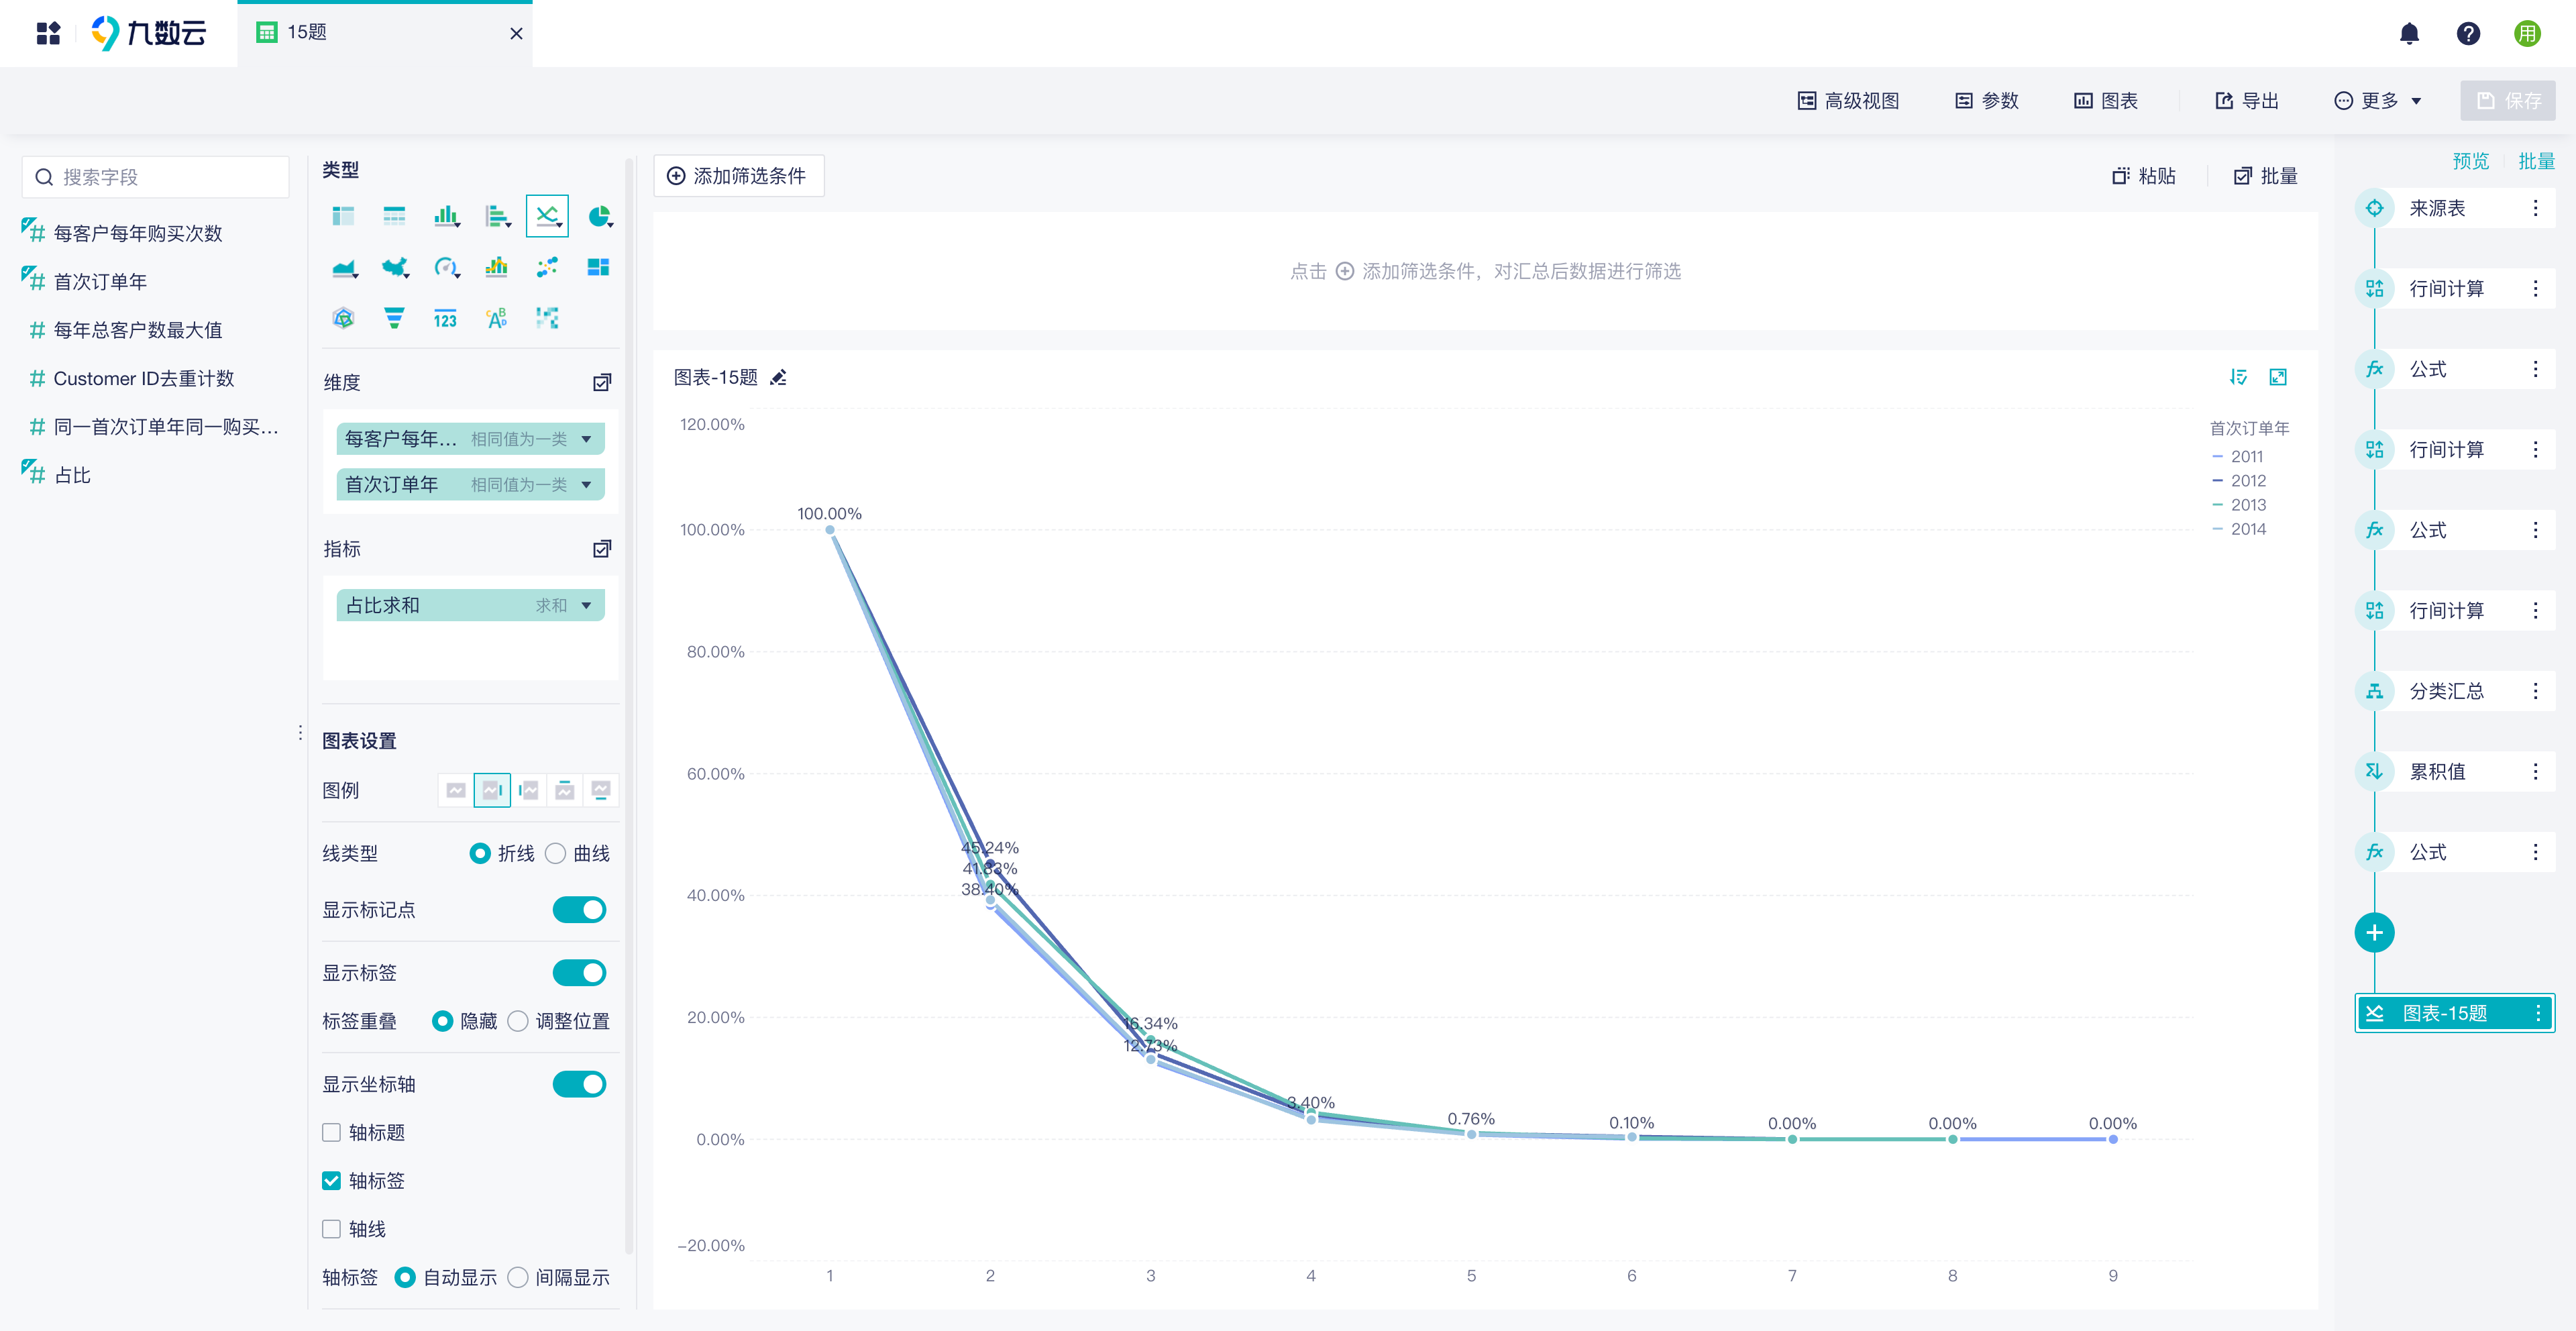Click the round plus button to add step
Image resolution: width=2576 pixels, height=1331 pixels.
point(2374,933)
